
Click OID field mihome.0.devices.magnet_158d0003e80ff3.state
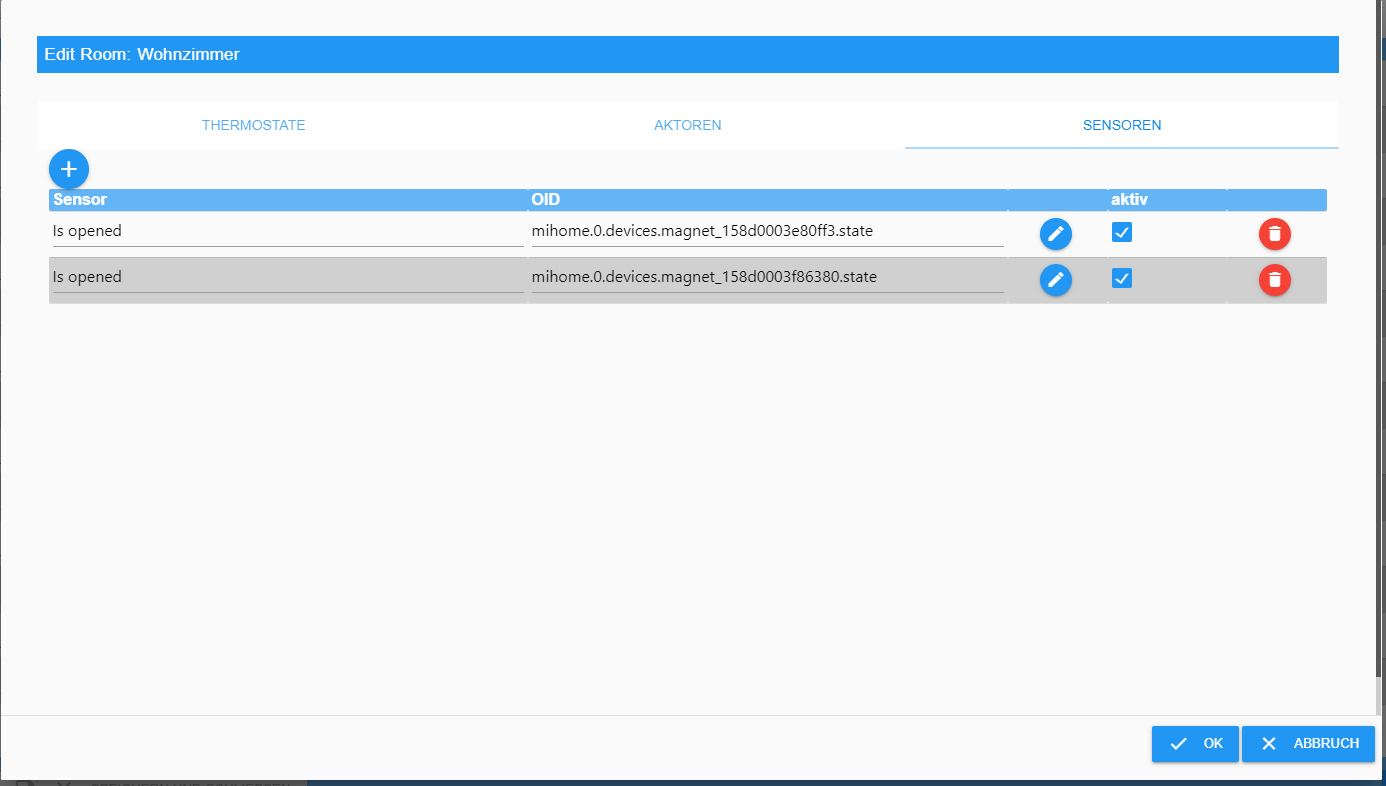(x=768, y=232)
